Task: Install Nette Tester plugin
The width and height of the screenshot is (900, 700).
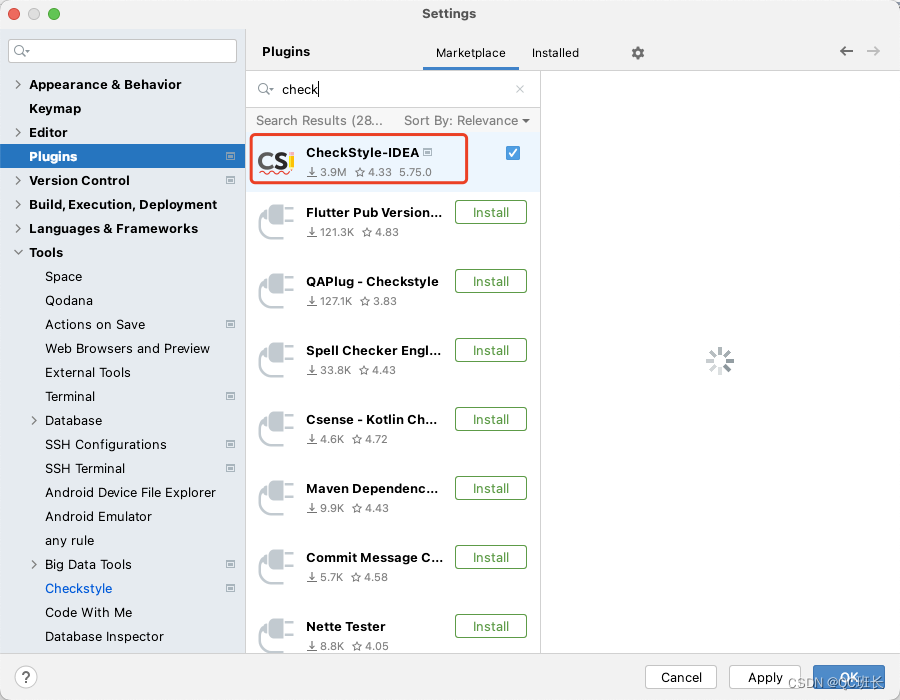Action: 491,627
